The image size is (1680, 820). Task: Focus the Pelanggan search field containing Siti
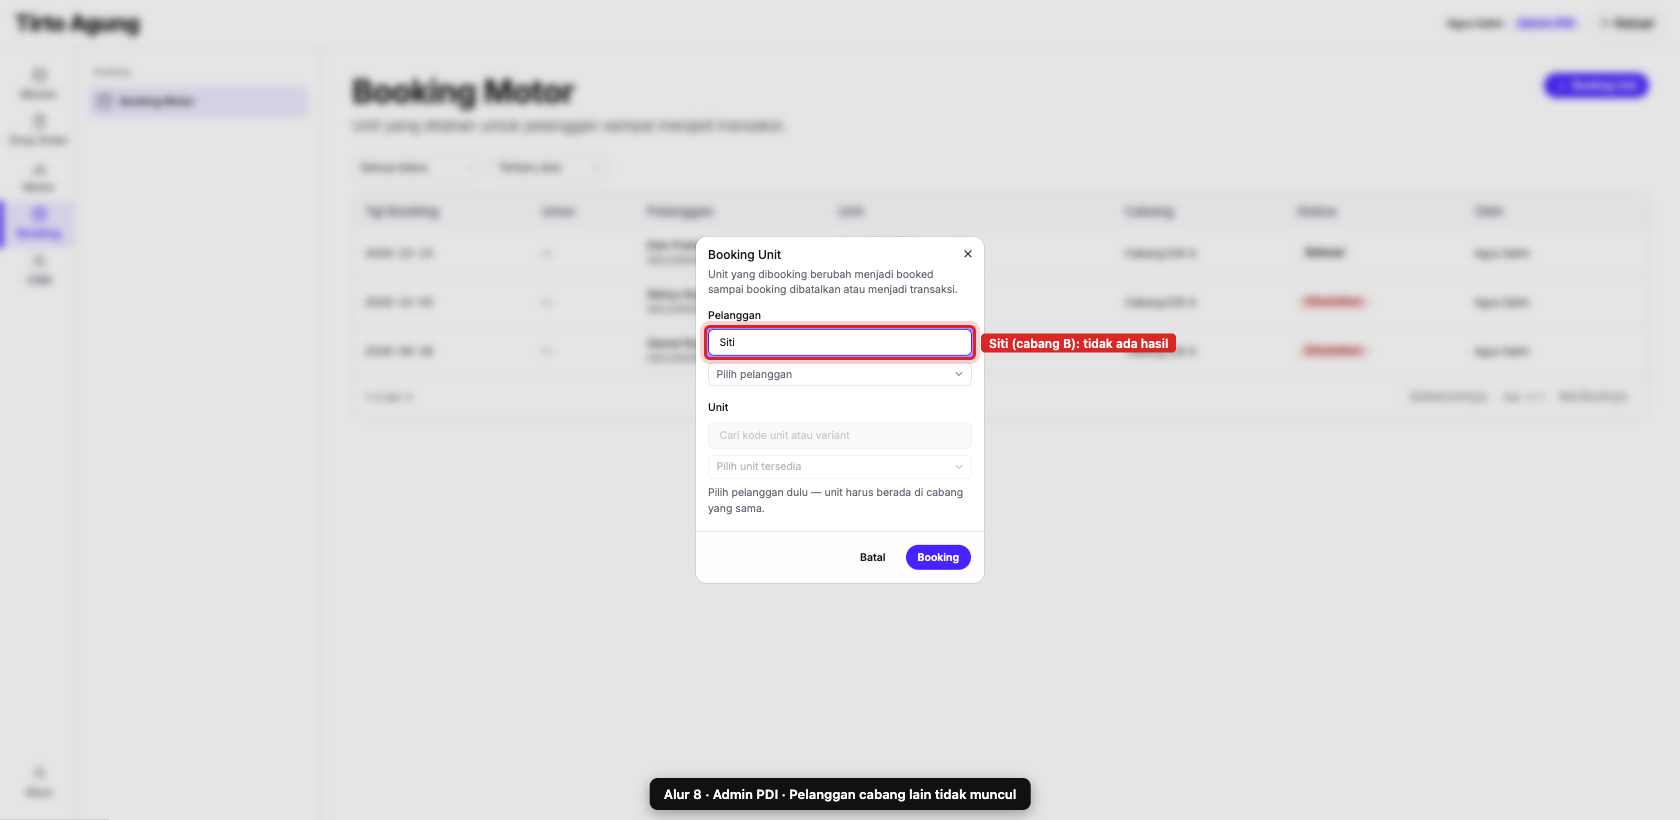click(x=840, y=342)
